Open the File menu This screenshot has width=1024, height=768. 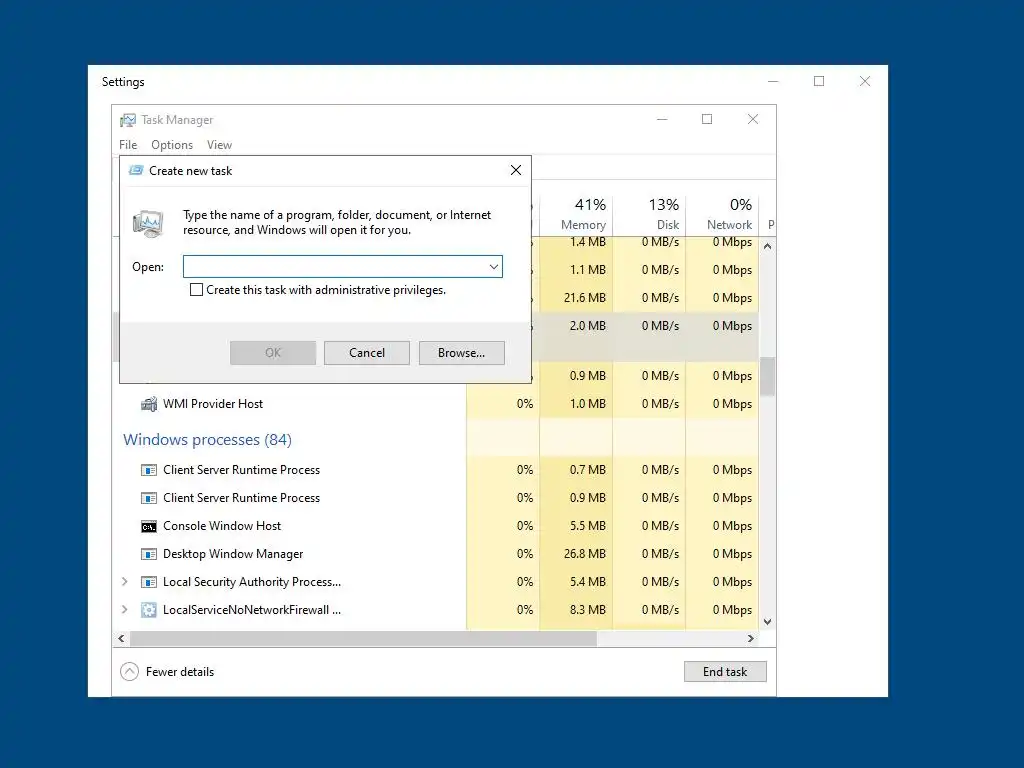coord(128,145)
